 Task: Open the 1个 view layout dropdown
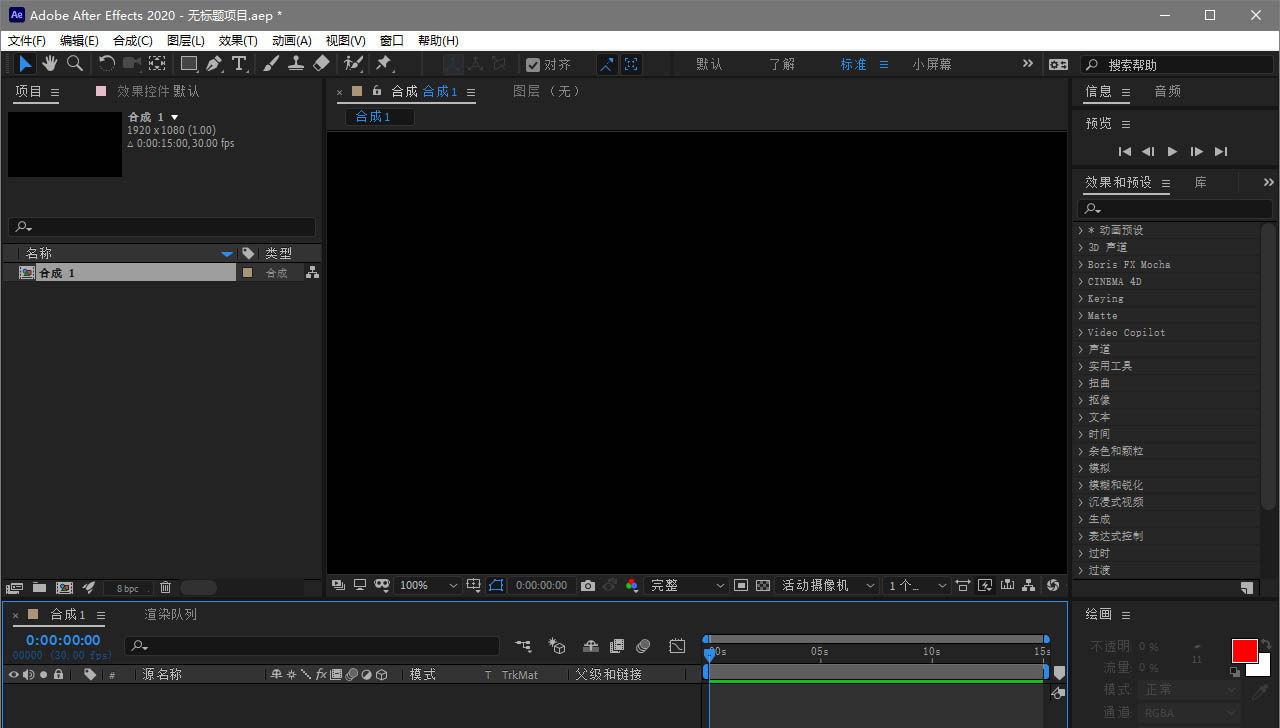pos(916,585)
